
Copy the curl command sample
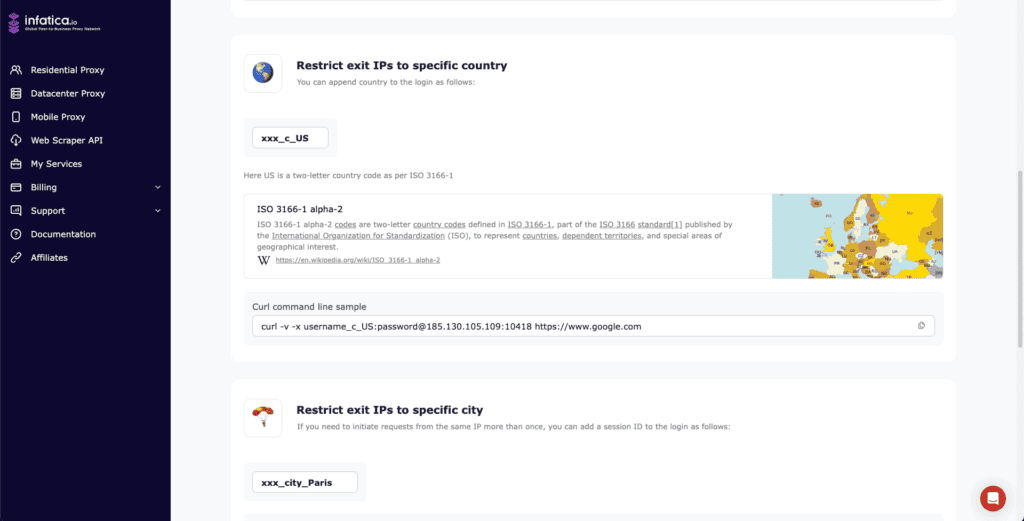point(922,326)
